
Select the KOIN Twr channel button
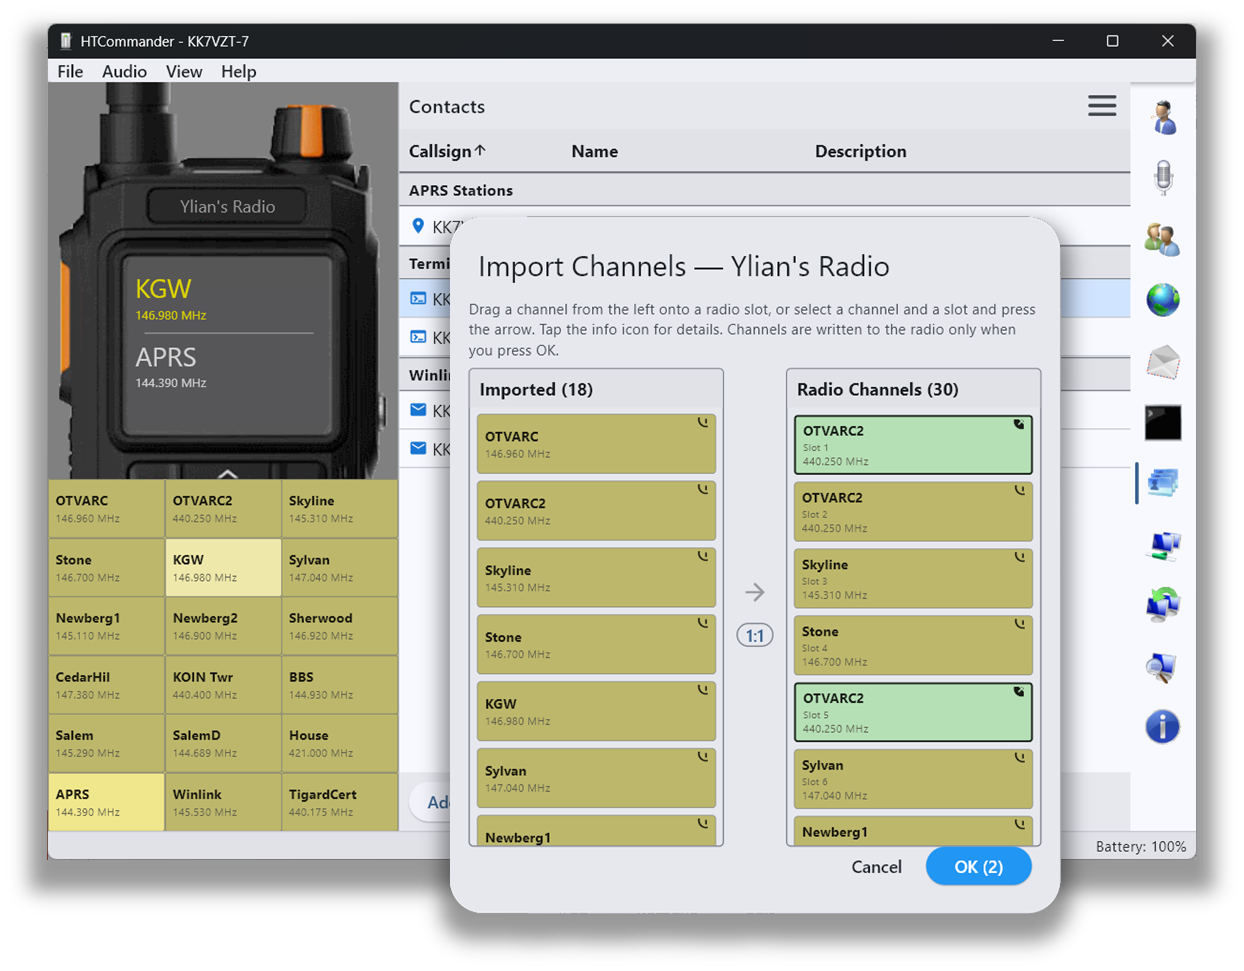pyautogui.click(x=223, y=685)
